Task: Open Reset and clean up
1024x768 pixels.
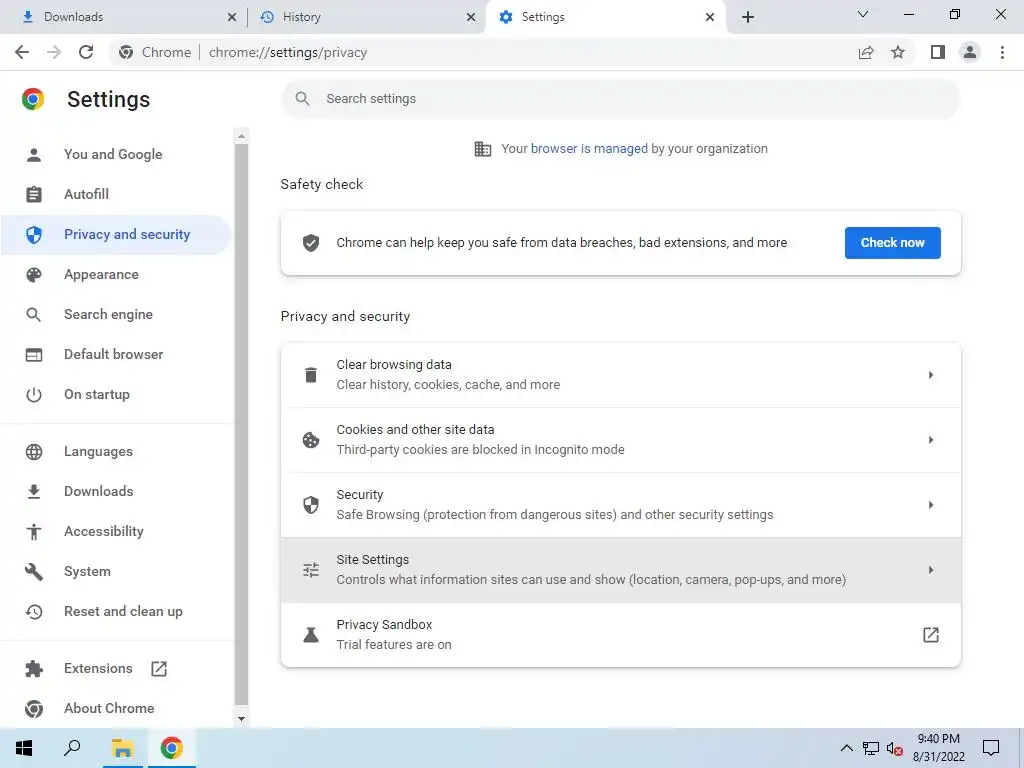Action: pyautogui.click(x=115, y=611)
